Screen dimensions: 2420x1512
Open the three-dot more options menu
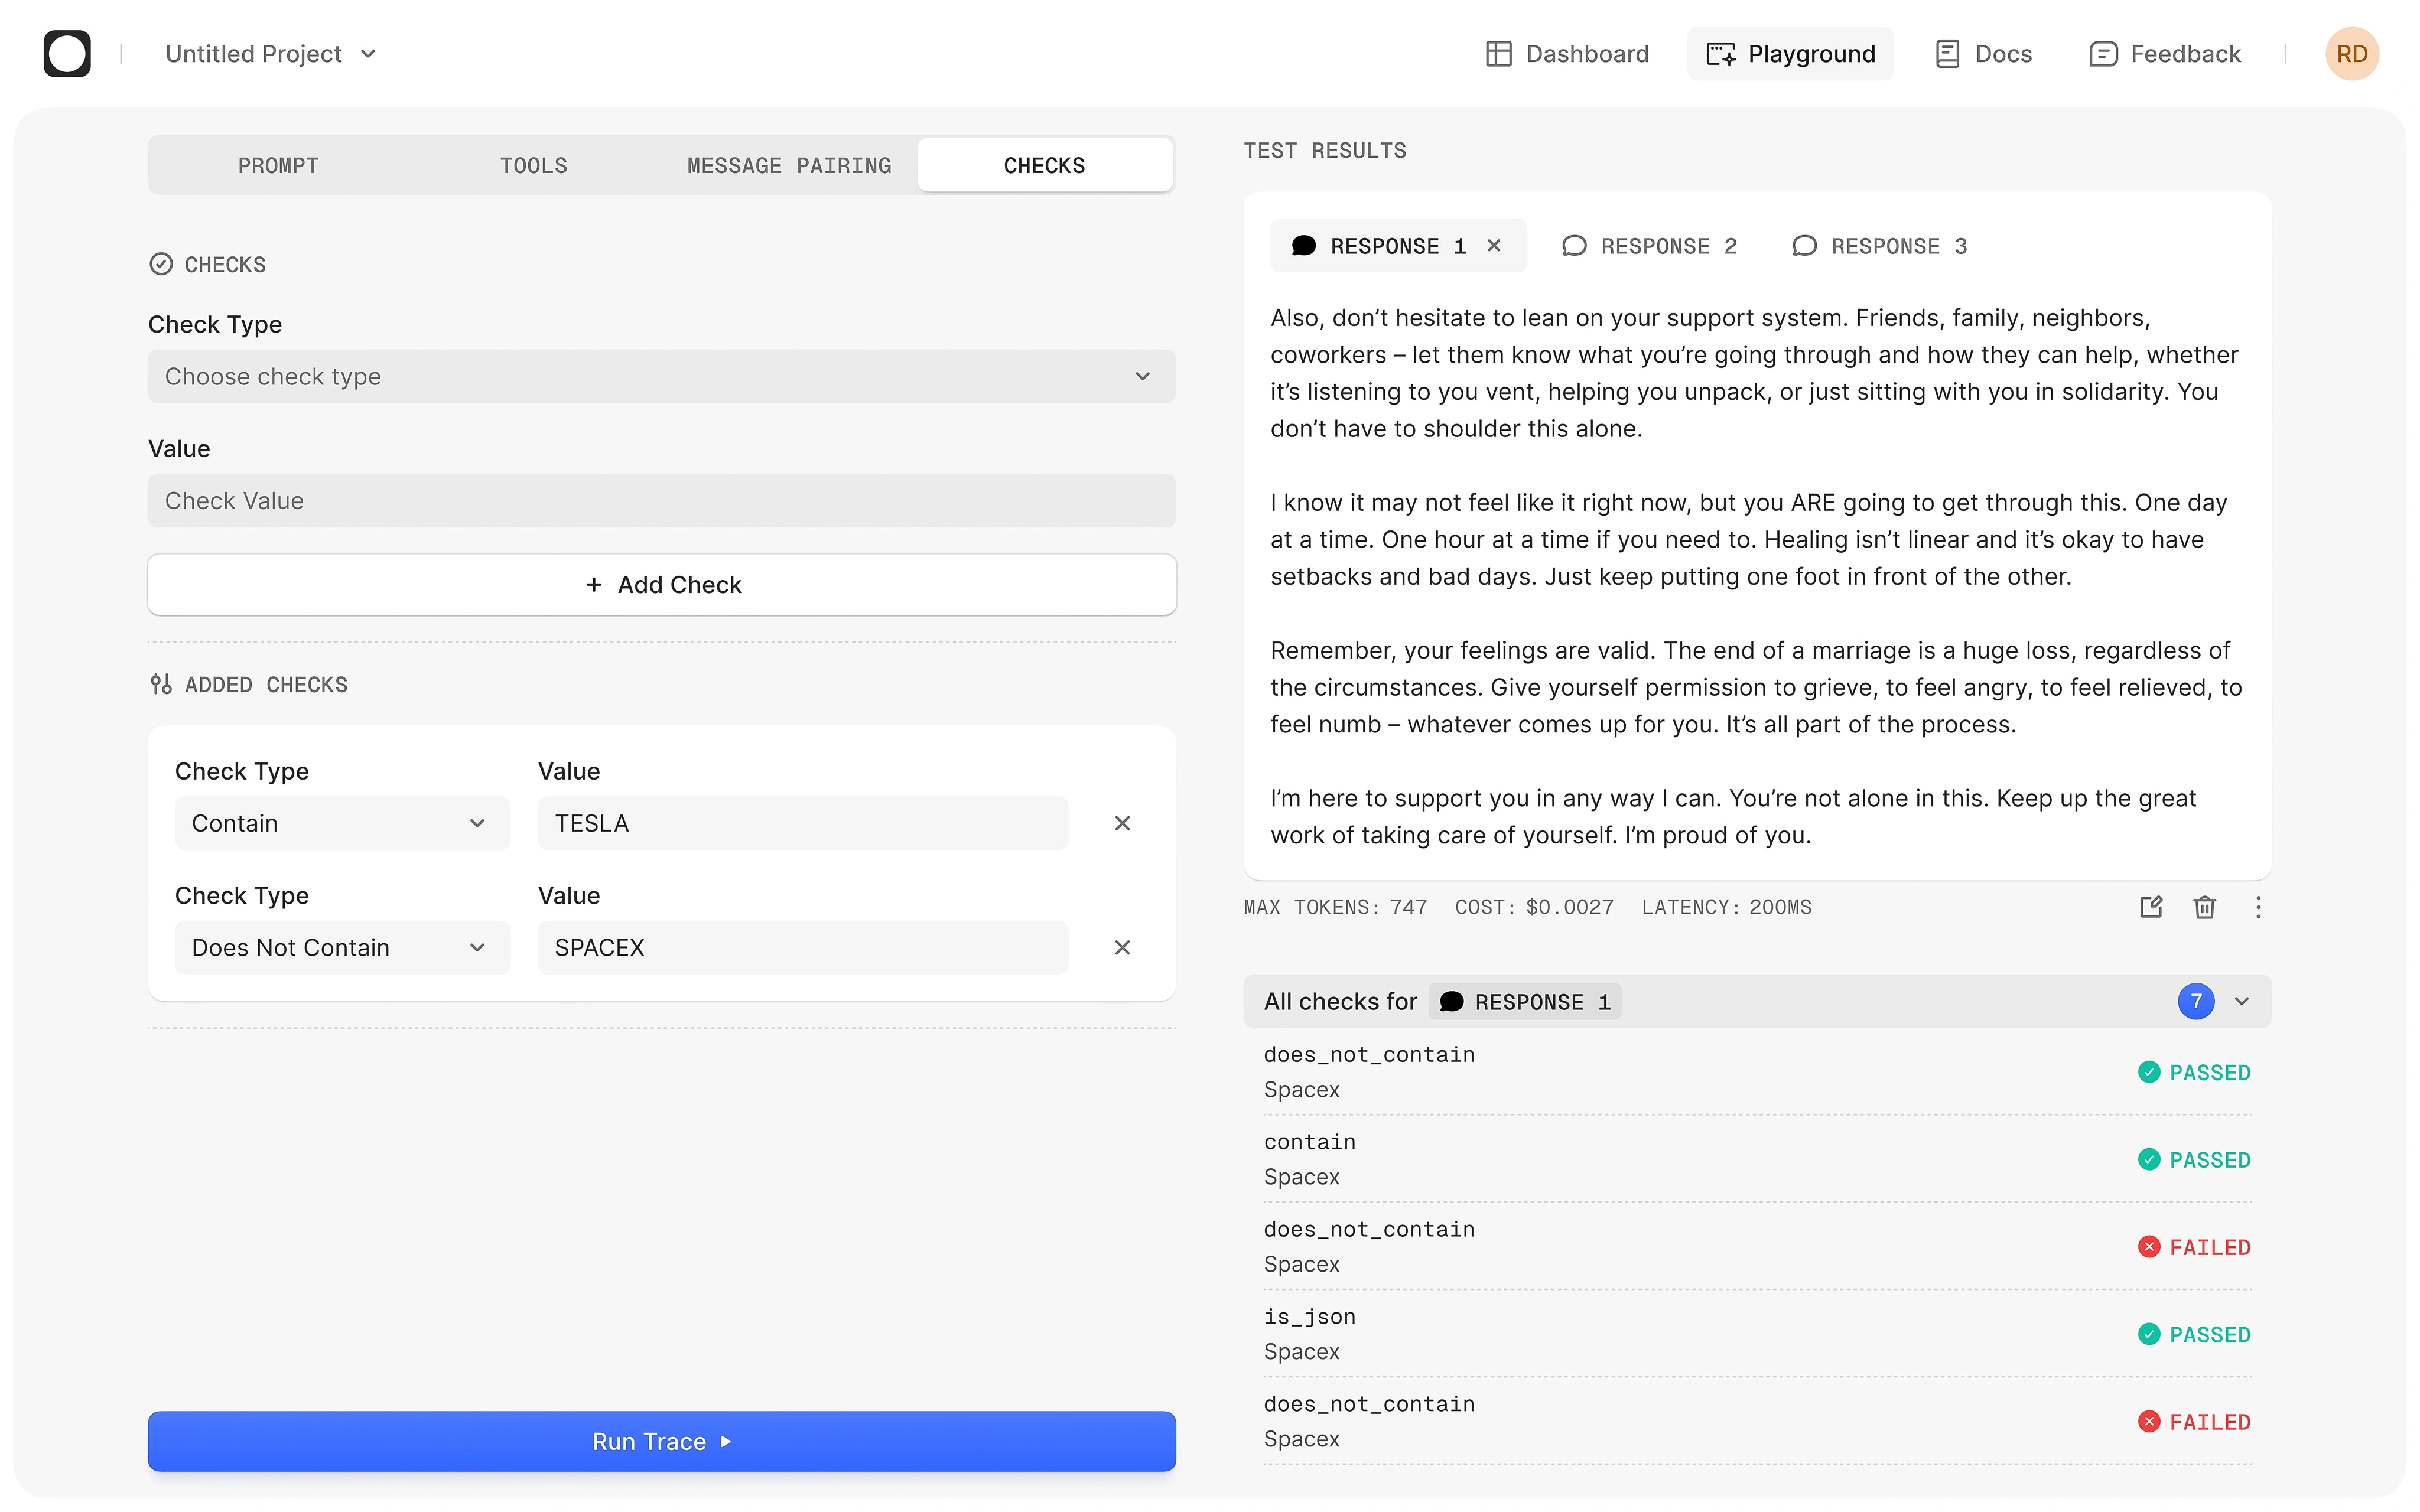[x=2257, y=907]
